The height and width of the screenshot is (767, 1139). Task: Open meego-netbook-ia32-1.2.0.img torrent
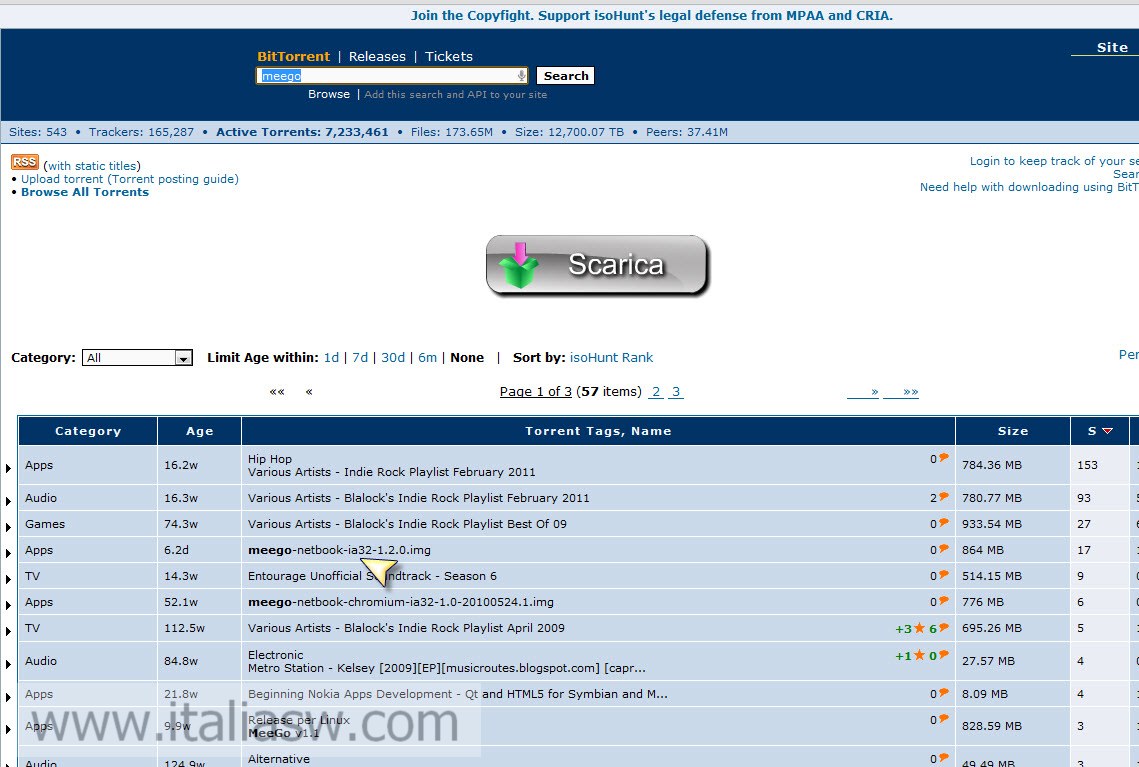coord(339,550)
